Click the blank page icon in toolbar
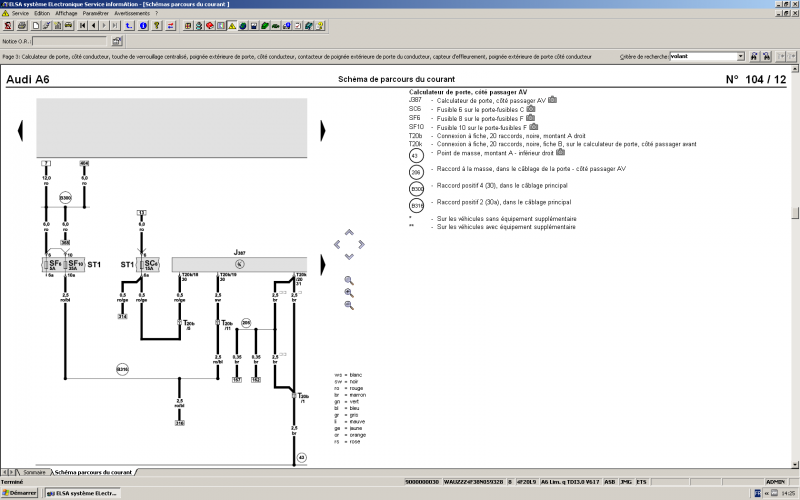 click(36, 26)
